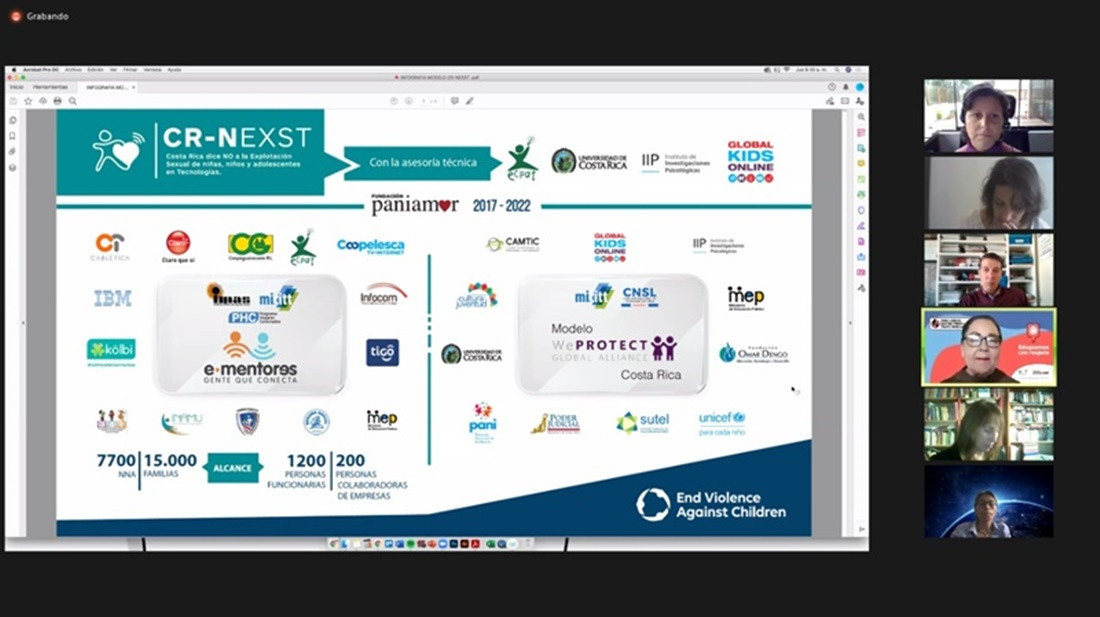This screenshot has width=1100, height=617.
Task: Click the CR-NEXST title in the document
Action: [237, 137]
